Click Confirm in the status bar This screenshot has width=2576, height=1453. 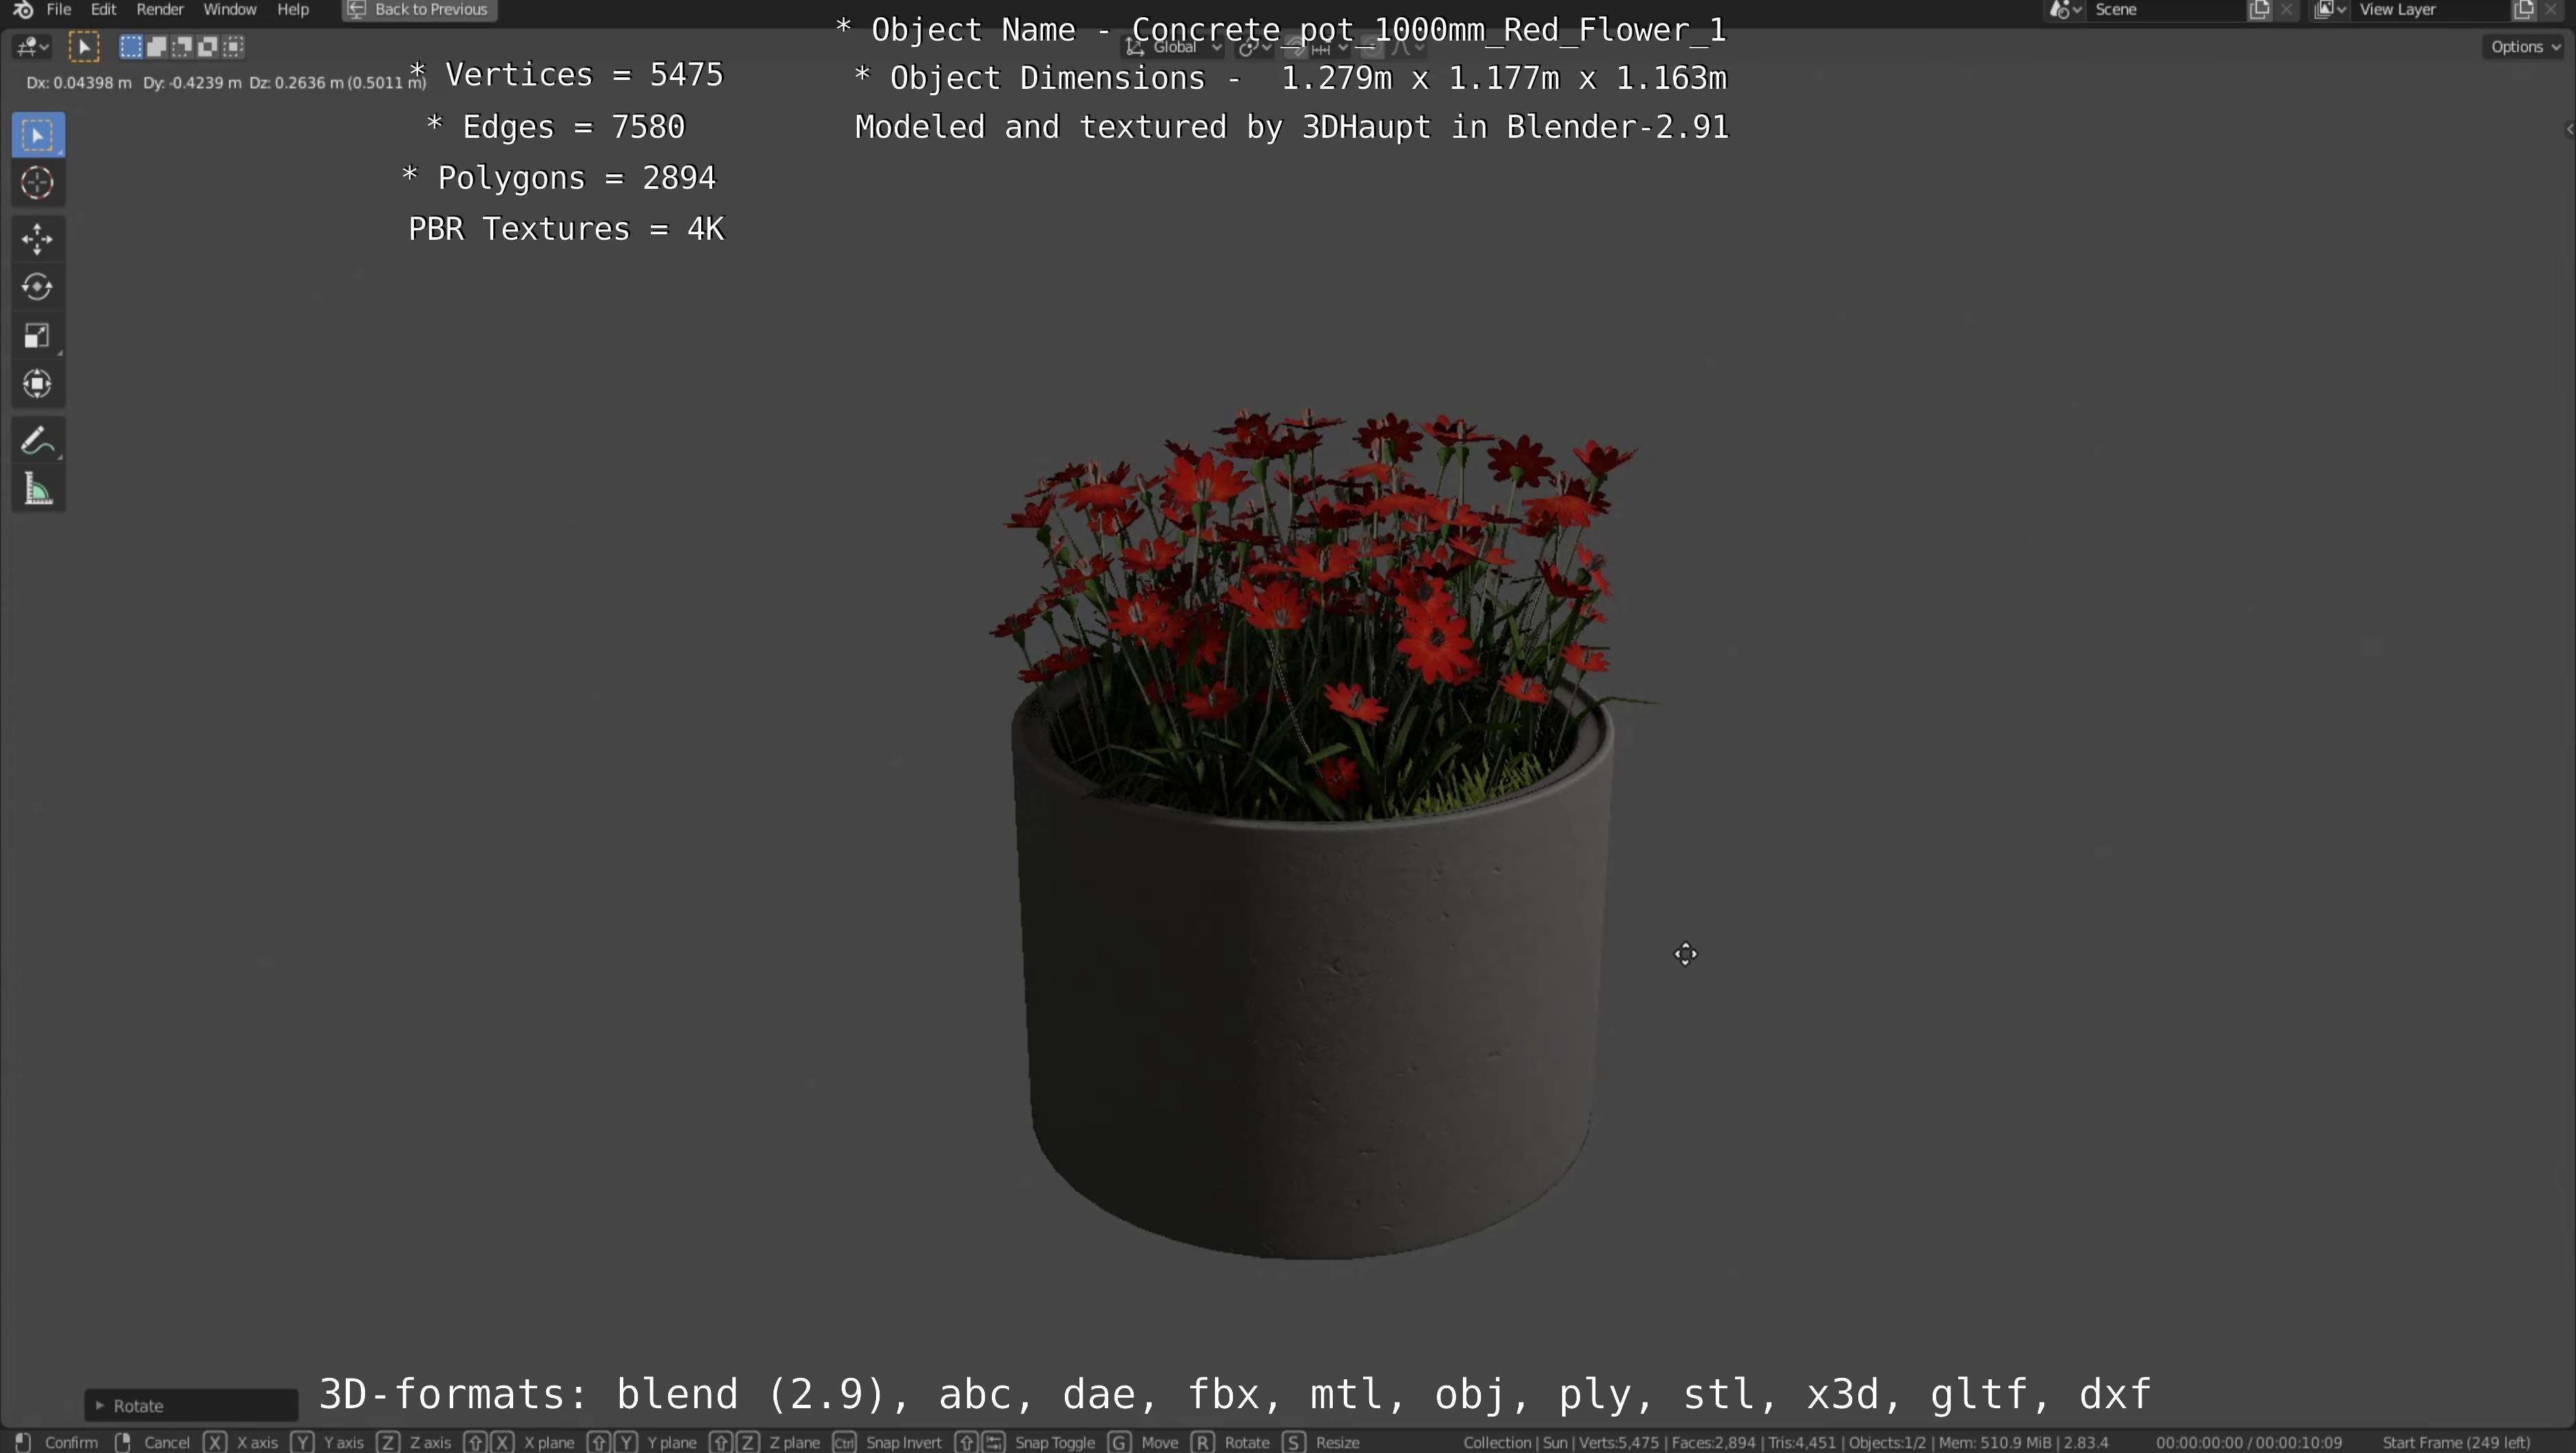coord(58,1442)
